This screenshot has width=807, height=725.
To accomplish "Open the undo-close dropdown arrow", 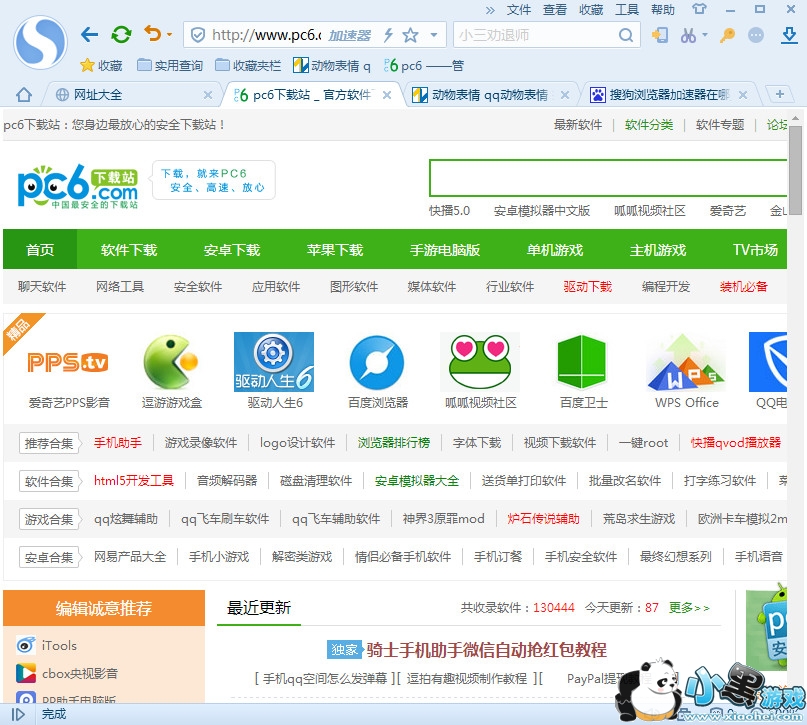I will click(169, 35).
